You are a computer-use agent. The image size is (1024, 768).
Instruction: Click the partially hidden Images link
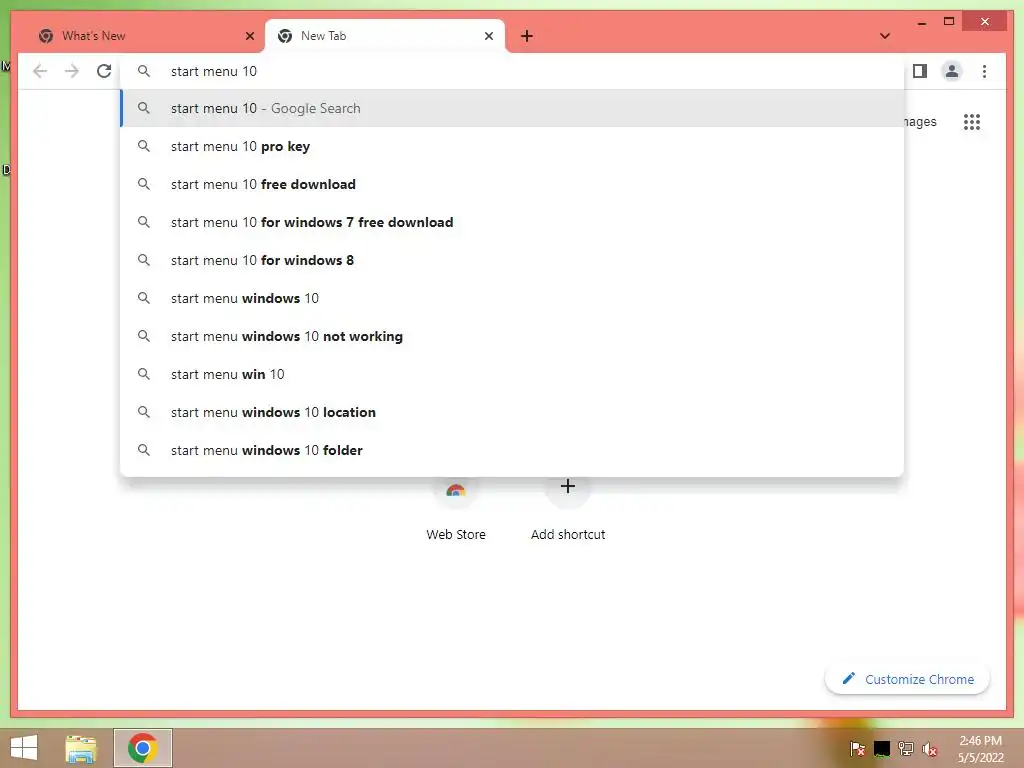point(921,122)
